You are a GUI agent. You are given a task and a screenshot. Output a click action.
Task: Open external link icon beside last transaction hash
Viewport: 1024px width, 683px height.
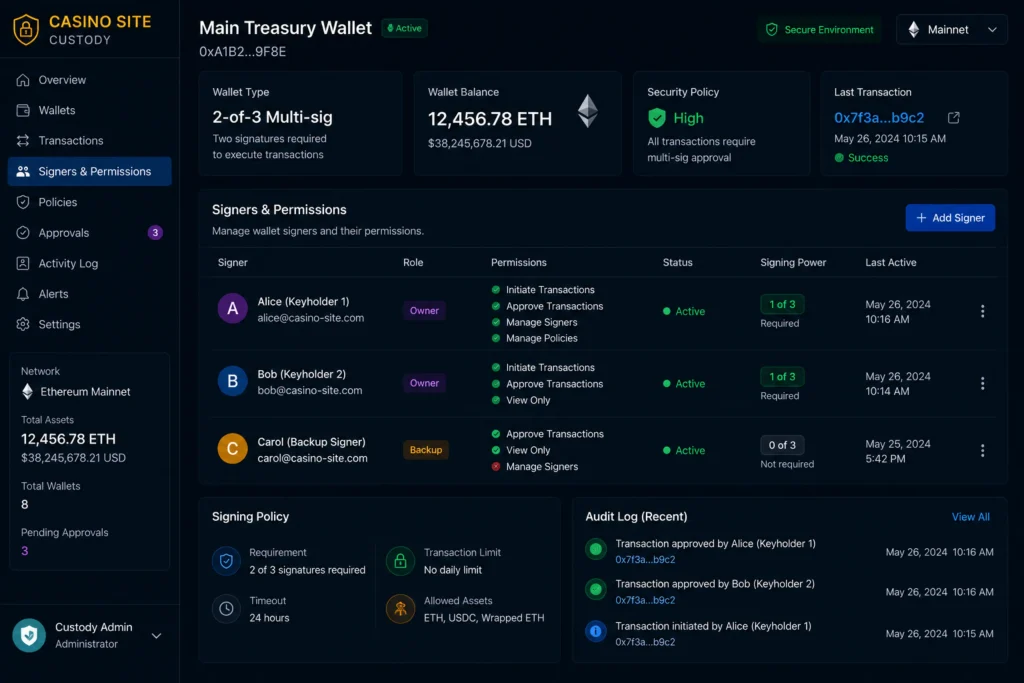(x=953, y=118)
